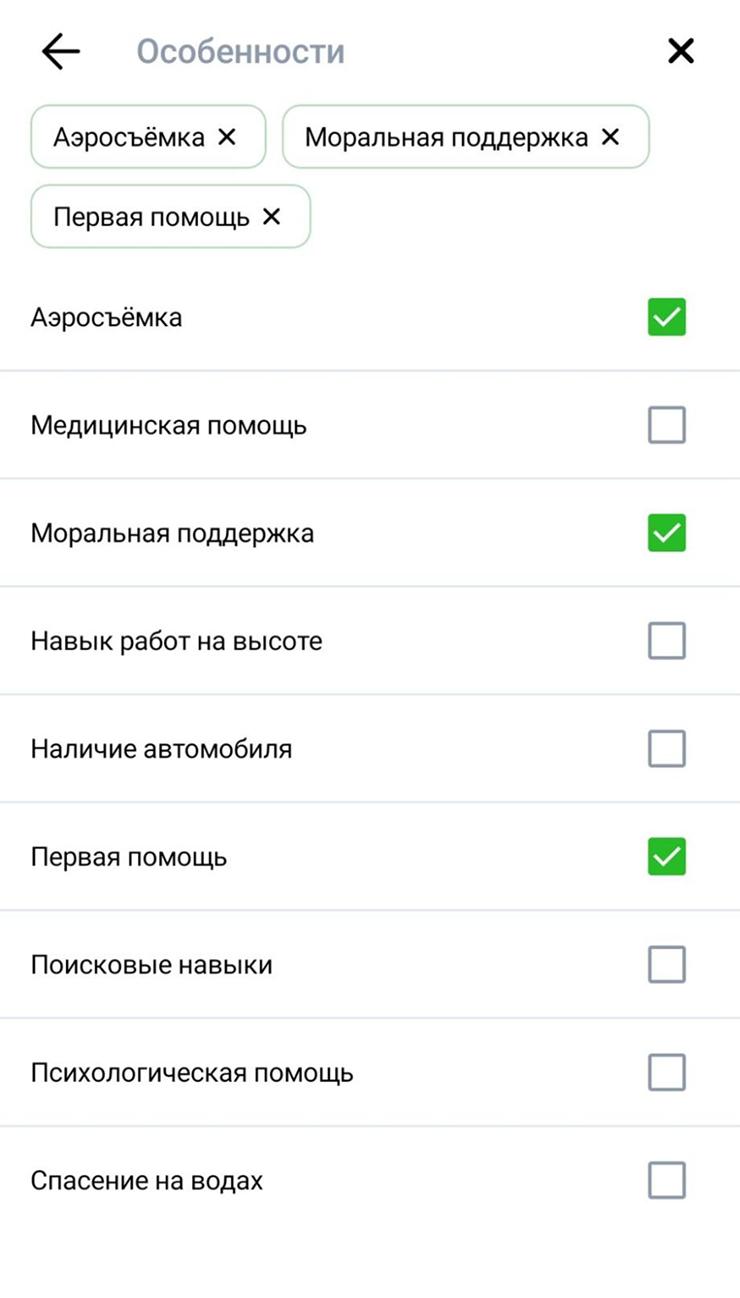
Task: Tap the back arrow icon
Action: tap(61, 52)
